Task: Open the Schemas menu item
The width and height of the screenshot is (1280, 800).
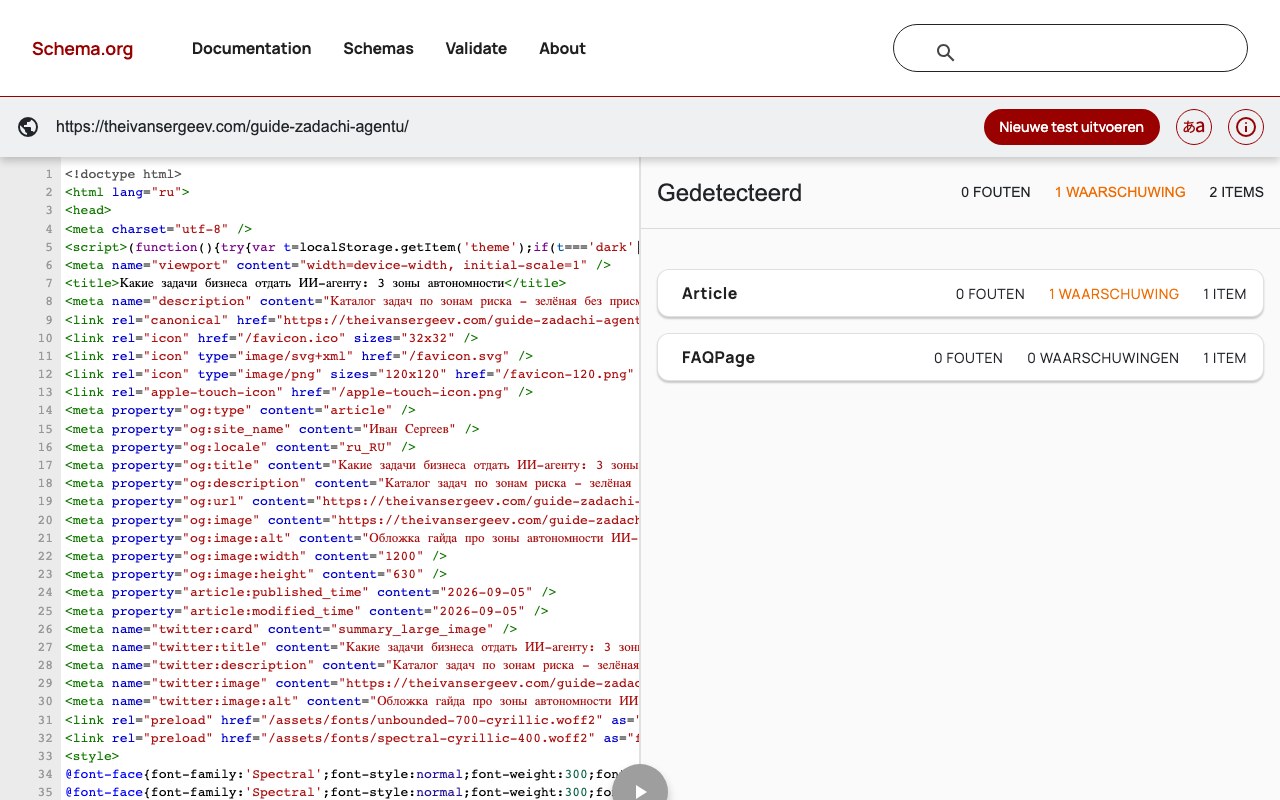Action: 378,48
